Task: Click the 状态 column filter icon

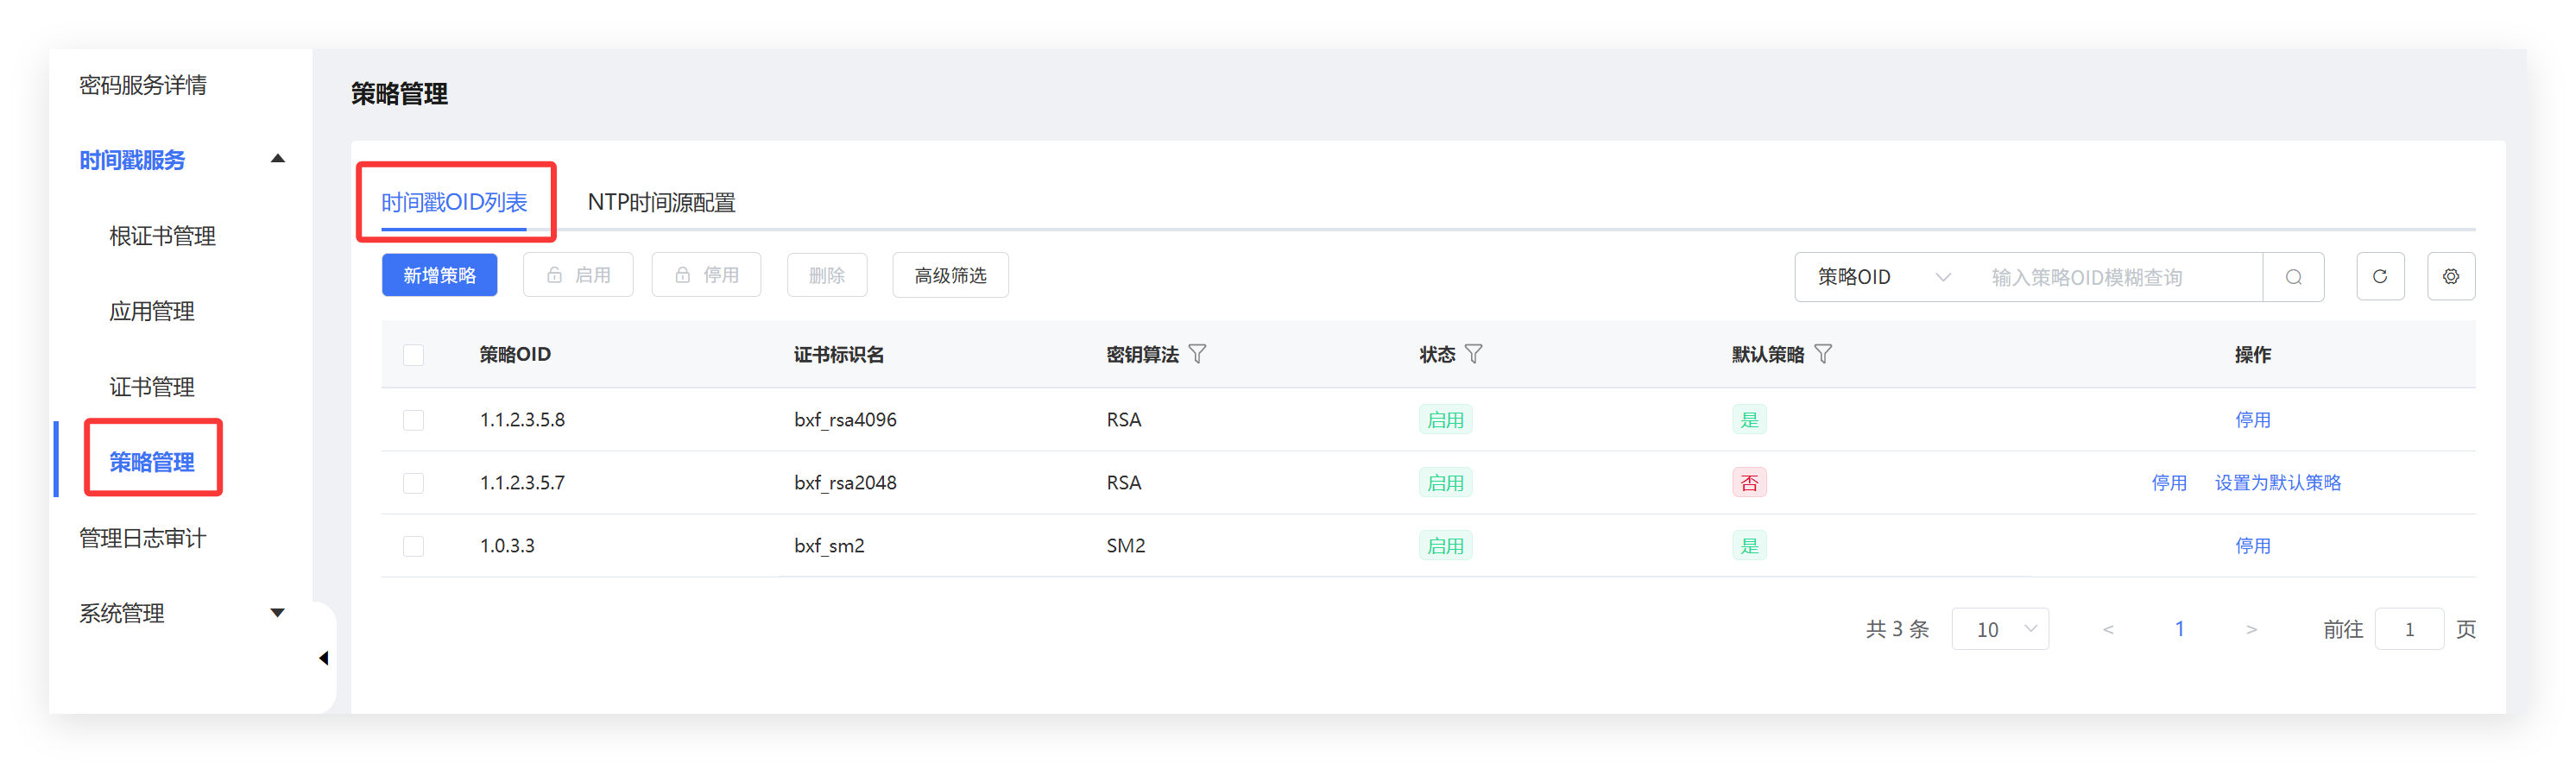Action: [1473, 354]
